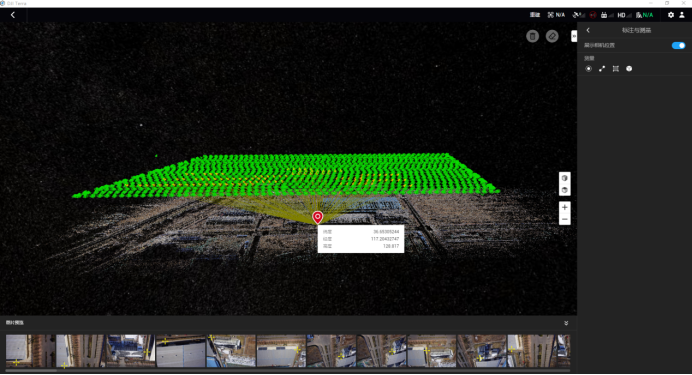Click the altitude value in the coordinate popup
The image size is (692, 375).
[x=391, y=246]
